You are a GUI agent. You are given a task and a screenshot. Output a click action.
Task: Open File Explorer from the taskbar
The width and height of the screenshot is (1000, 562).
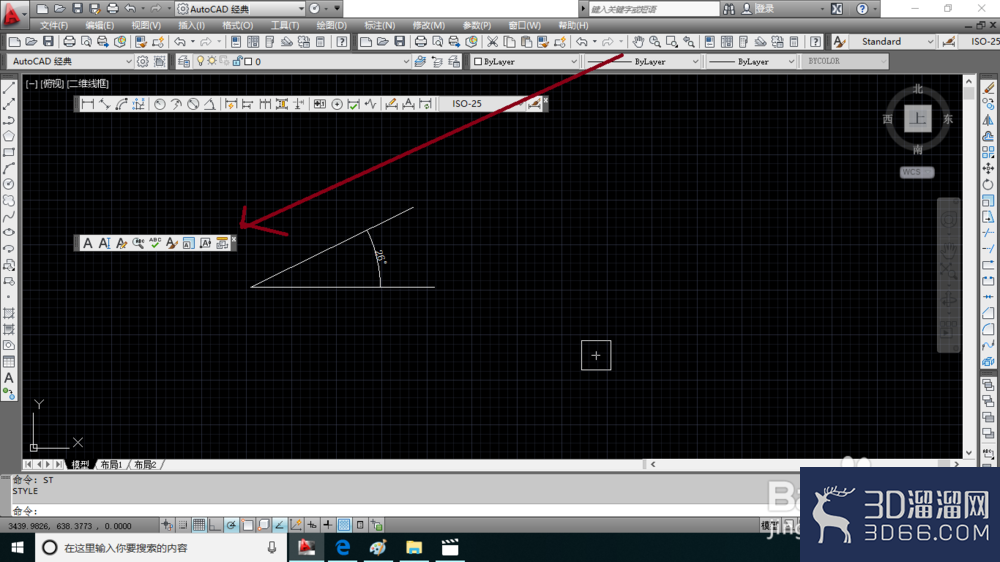(x=414, y=548)
